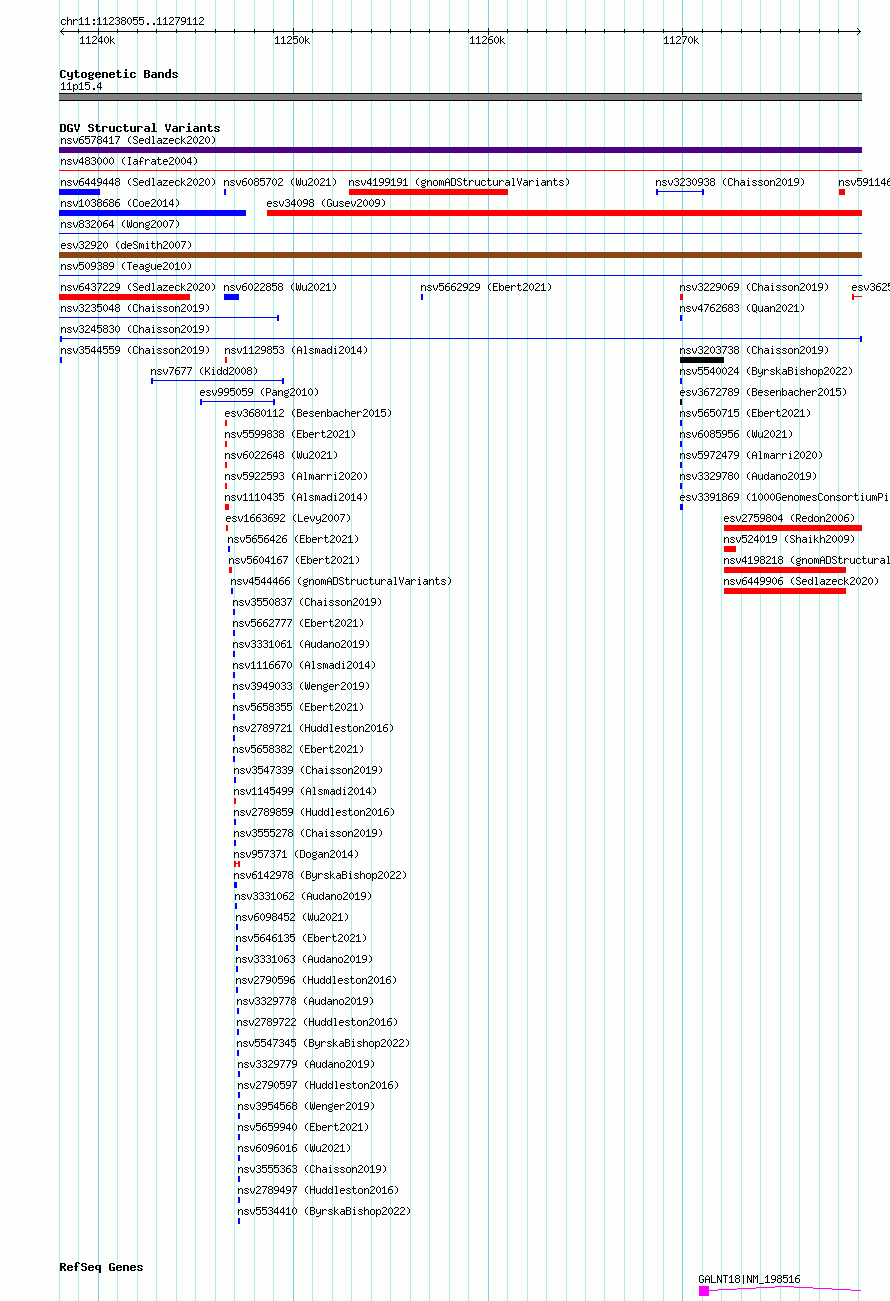Open variant nsv483000 (Iafrate2004)
The width and height of the screenshot is (890, 1301).
coord(129,161)
